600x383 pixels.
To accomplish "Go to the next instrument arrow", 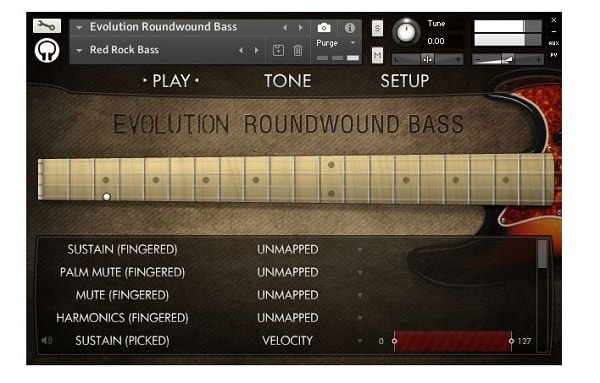I will [300, 28].
